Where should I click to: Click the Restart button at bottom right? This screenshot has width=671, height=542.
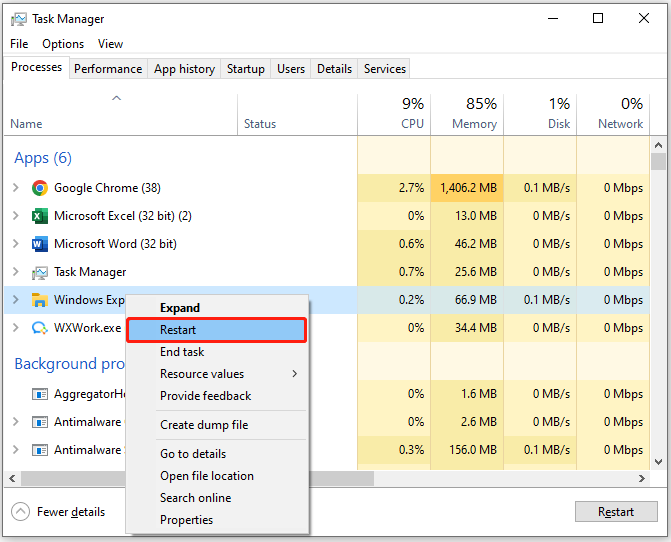[616, 512]
